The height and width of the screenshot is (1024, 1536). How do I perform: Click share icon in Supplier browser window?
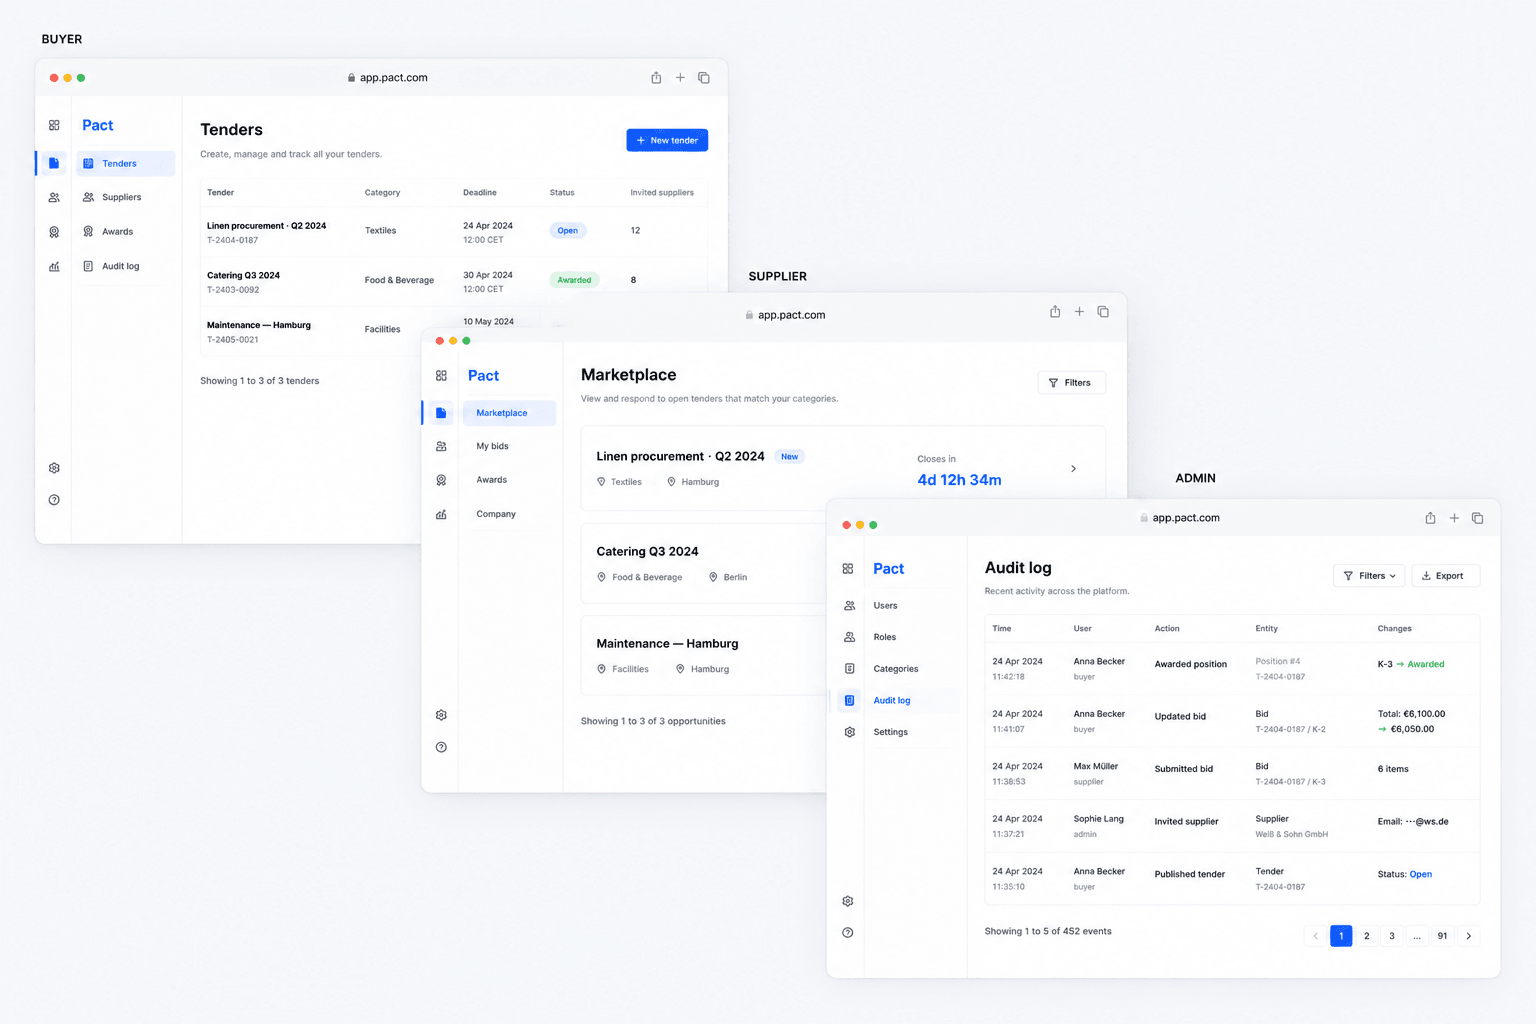[1055, 312]
